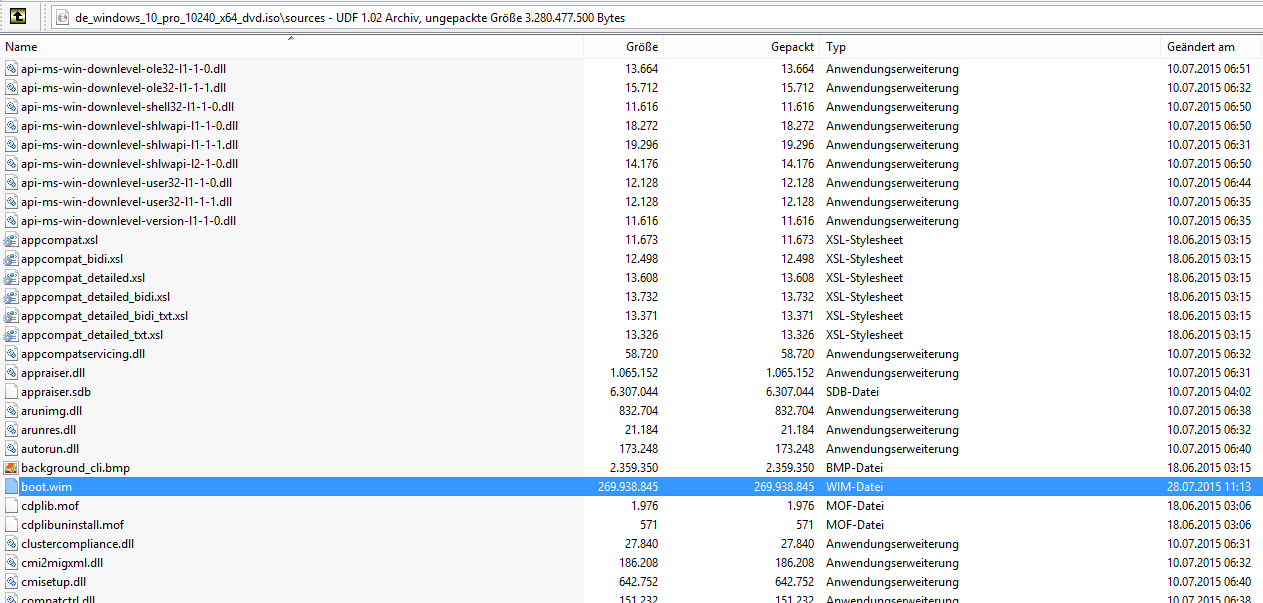The image size is (1263, 603).
Task: Click the archive path address field
Action: coord(655,18)
